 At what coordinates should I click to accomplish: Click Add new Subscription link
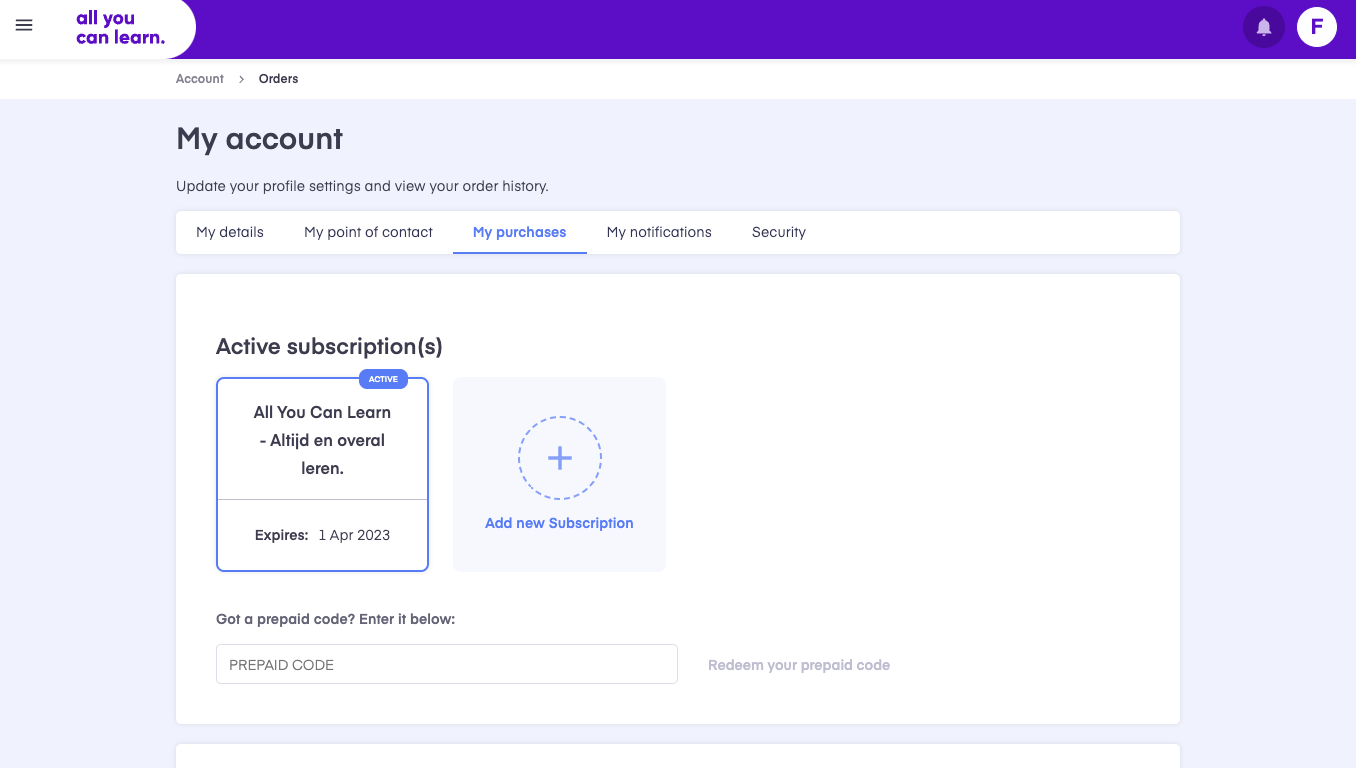click(x=559, y=523)
